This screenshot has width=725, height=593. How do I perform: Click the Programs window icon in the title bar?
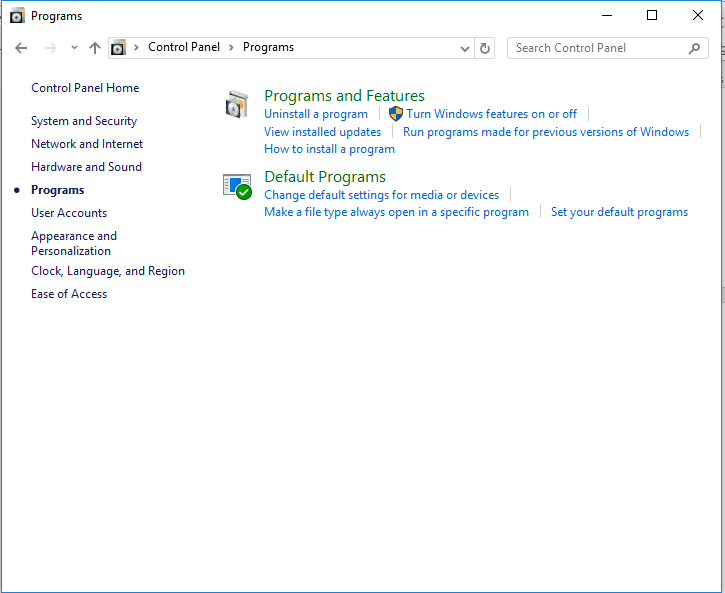(17, 16)
